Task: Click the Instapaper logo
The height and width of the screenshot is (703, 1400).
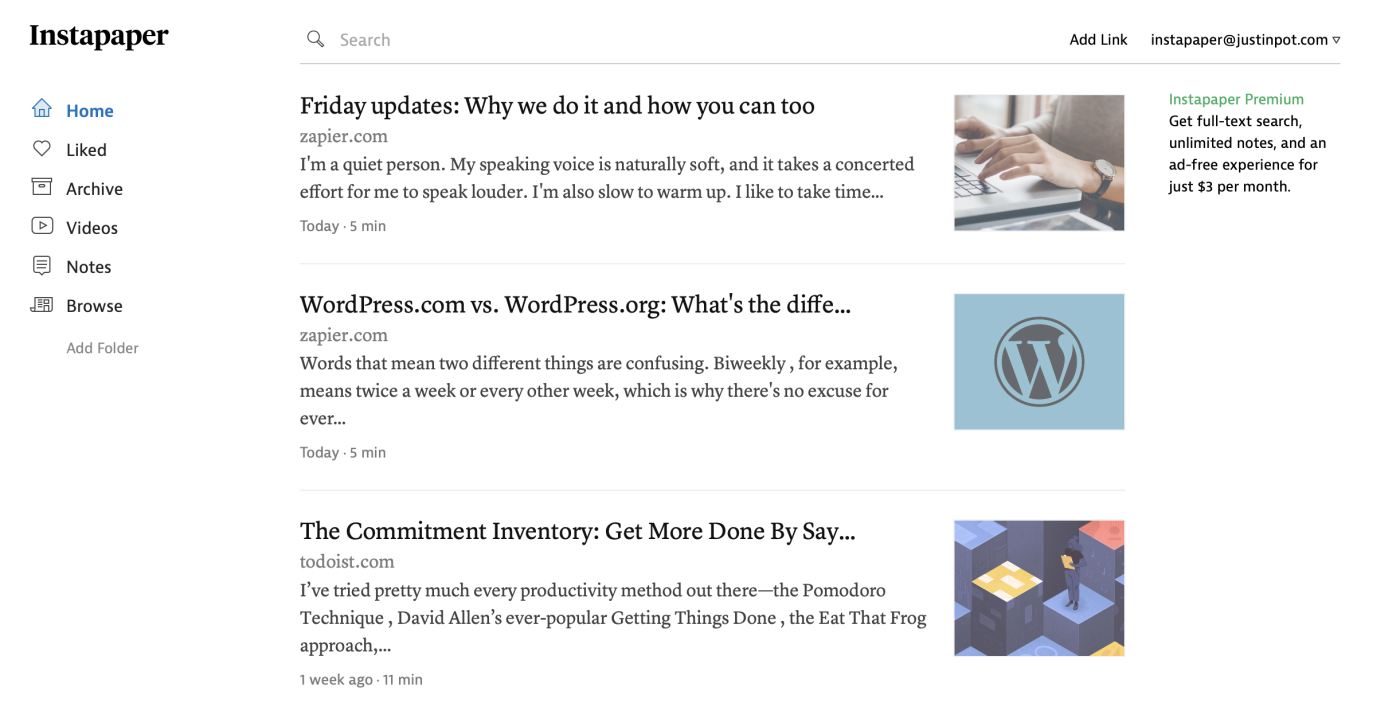Action: pos(99,37)
